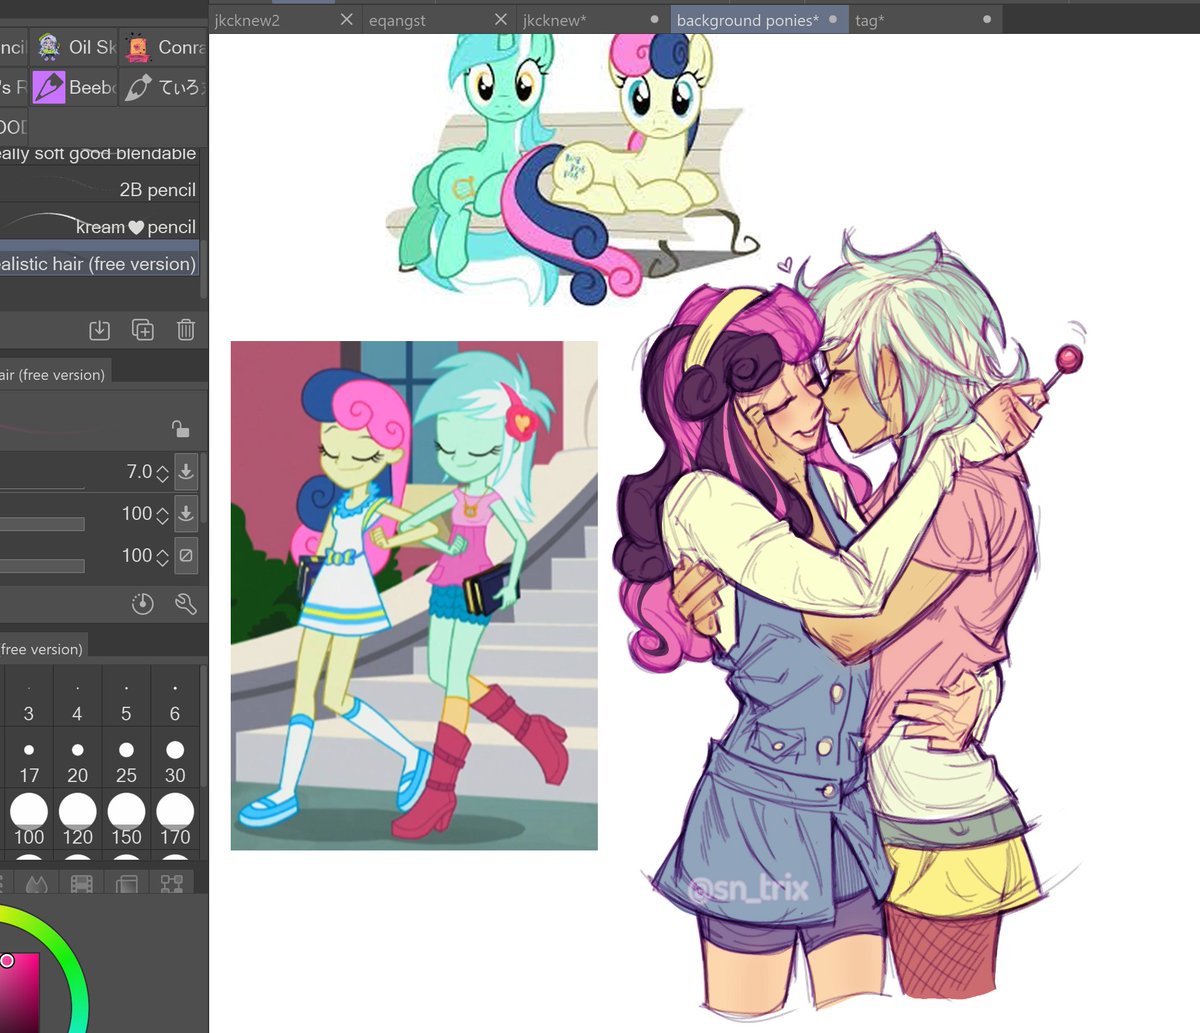This screenshot has width=1200, height=1033.
Task: Click the delete sub tool trash icon
Action: pos(185,329)
